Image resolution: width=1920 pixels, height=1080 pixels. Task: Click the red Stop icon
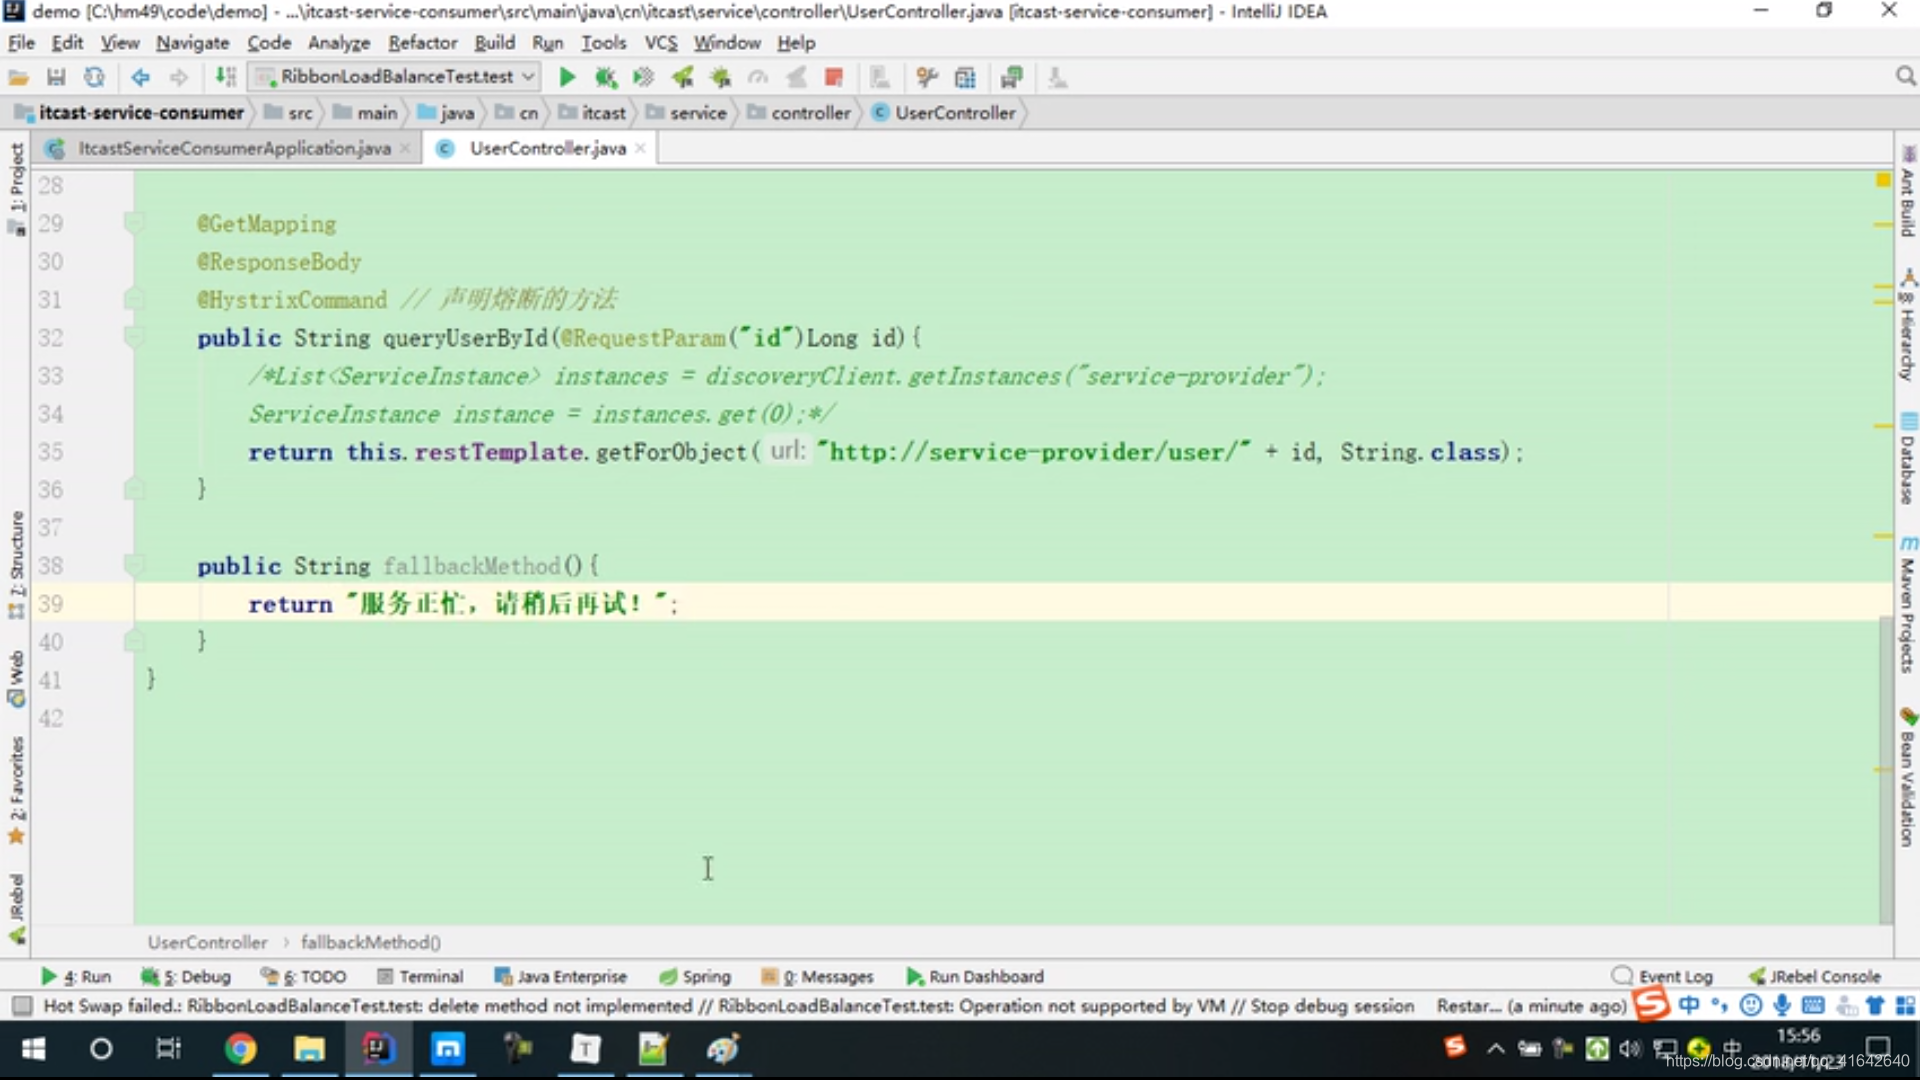coord(834,77)
